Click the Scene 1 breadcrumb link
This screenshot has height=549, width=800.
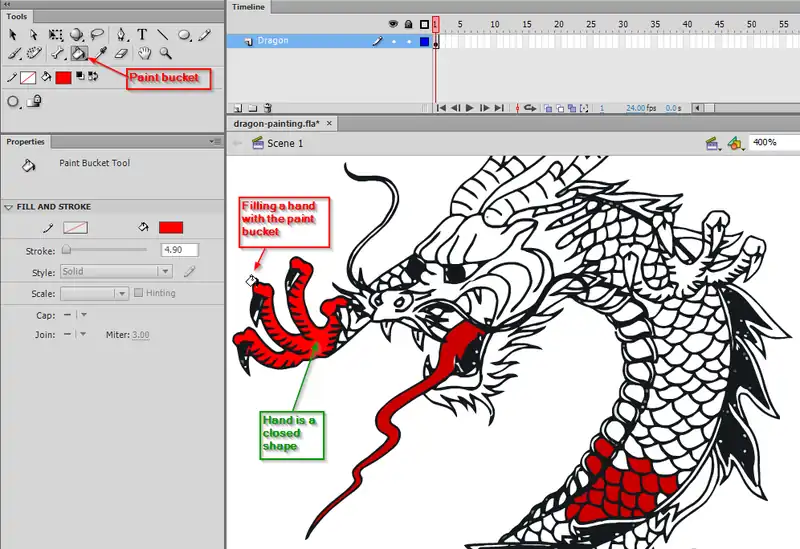284,143
